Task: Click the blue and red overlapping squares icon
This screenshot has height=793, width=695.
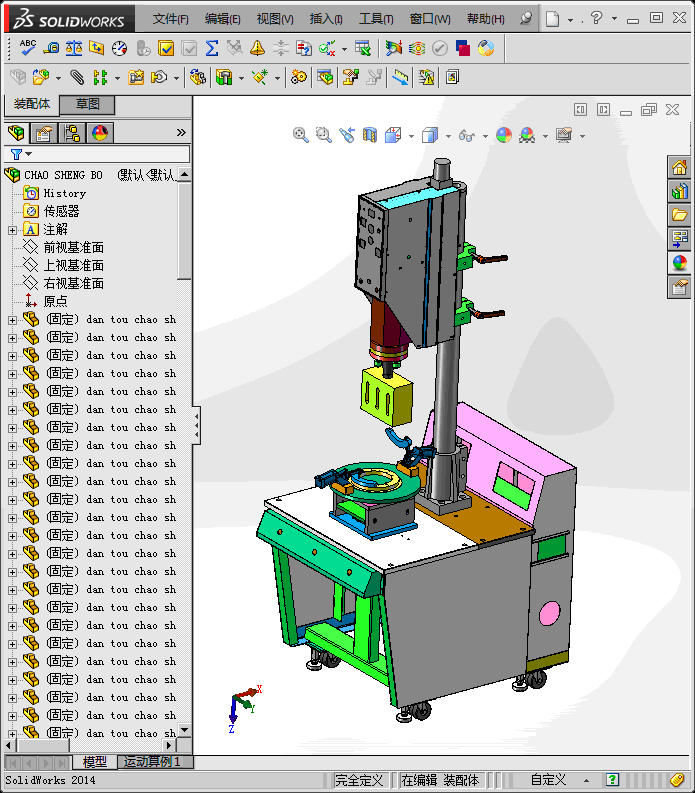Action: point(463,48)
